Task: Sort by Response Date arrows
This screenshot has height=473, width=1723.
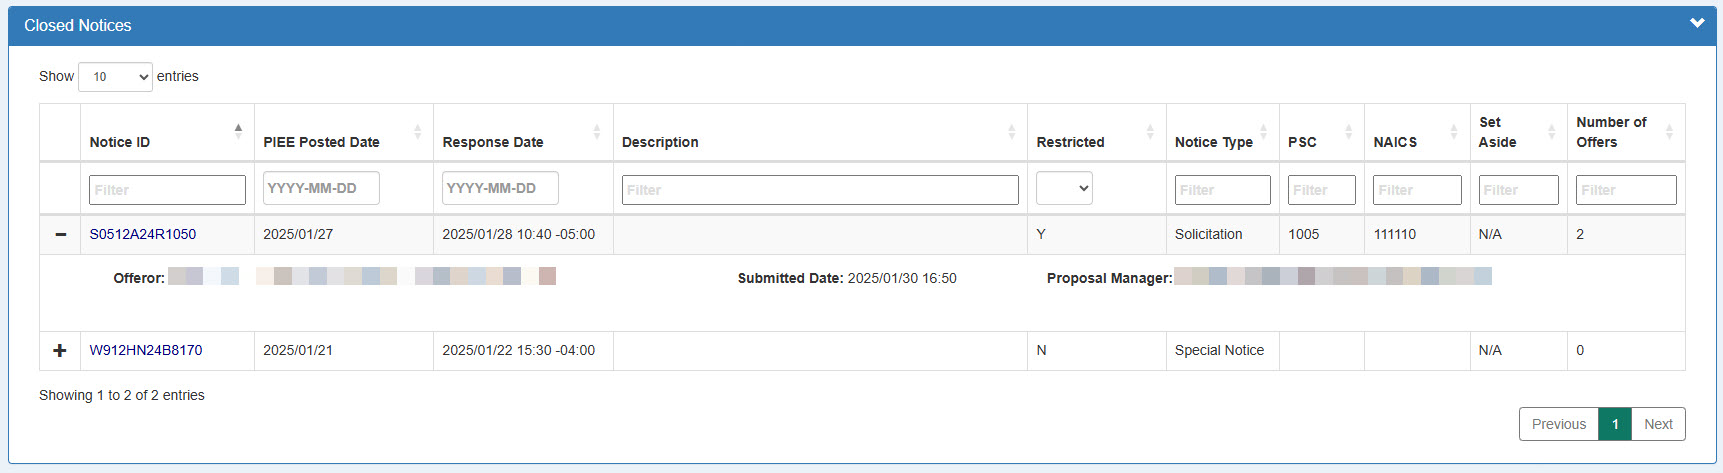Action: (x=596, y=131)
